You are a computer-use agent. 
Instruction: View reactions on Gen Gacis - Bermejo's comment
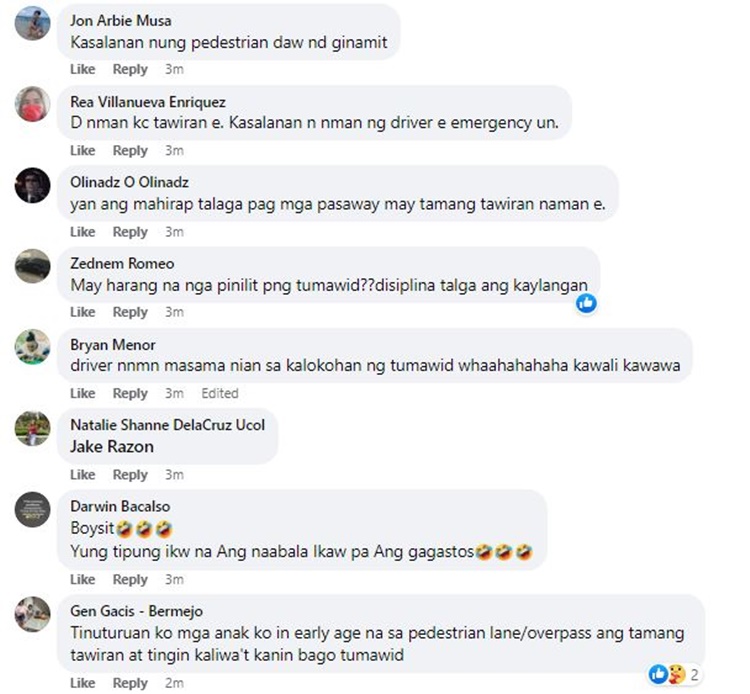[675, 674]
